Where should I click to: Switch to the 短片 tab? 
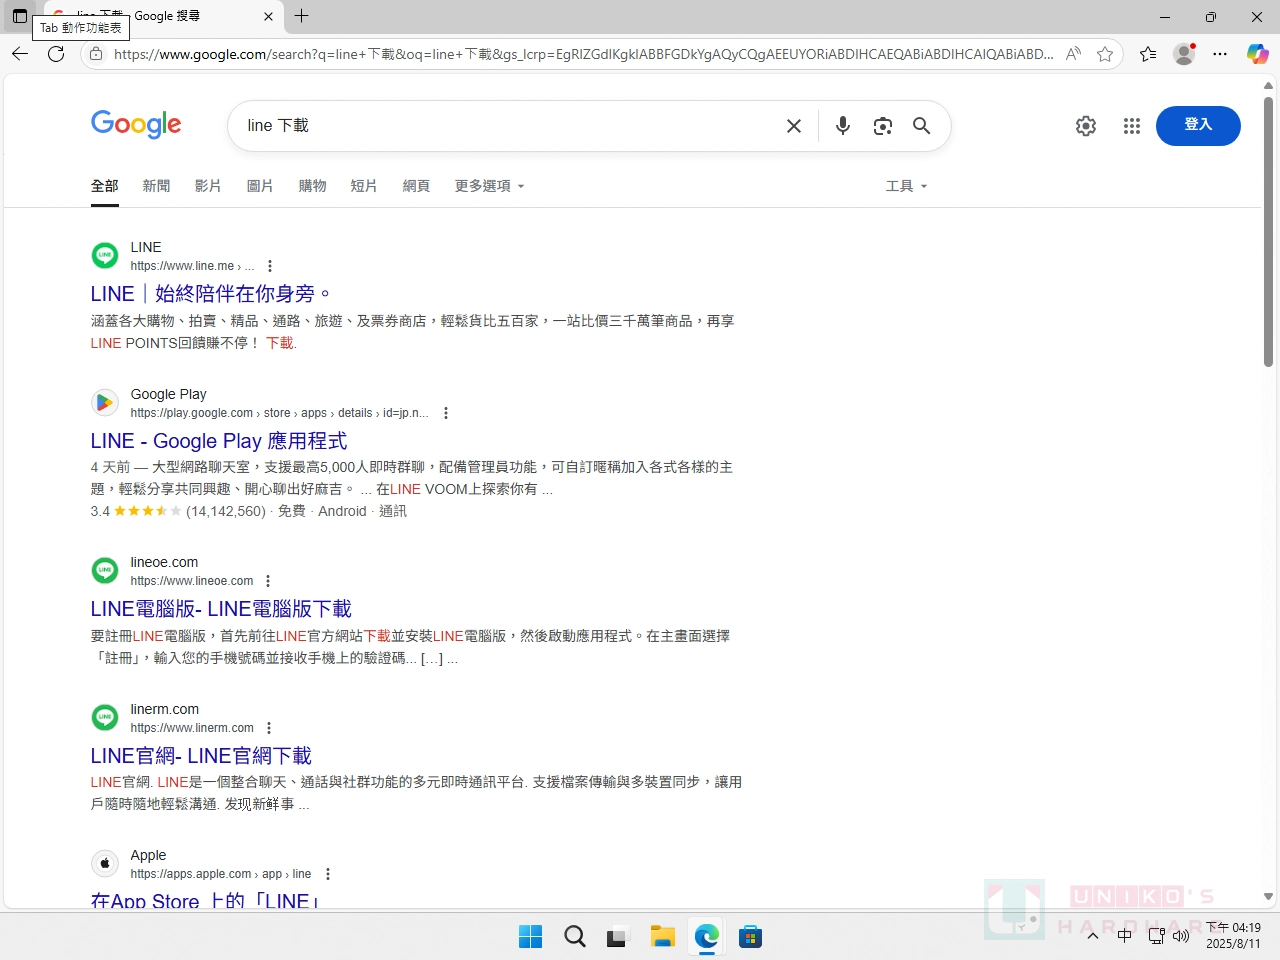coord(364,186)
